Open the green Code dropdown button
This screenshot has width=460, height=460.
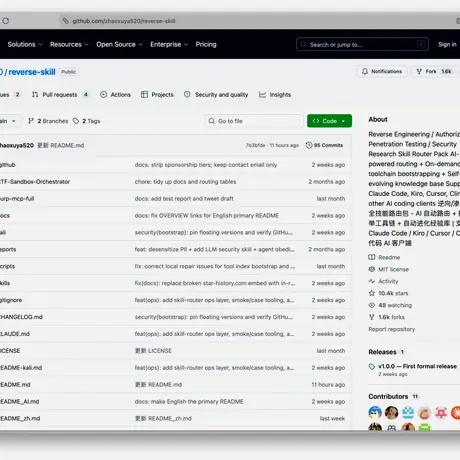click(329, 121)
